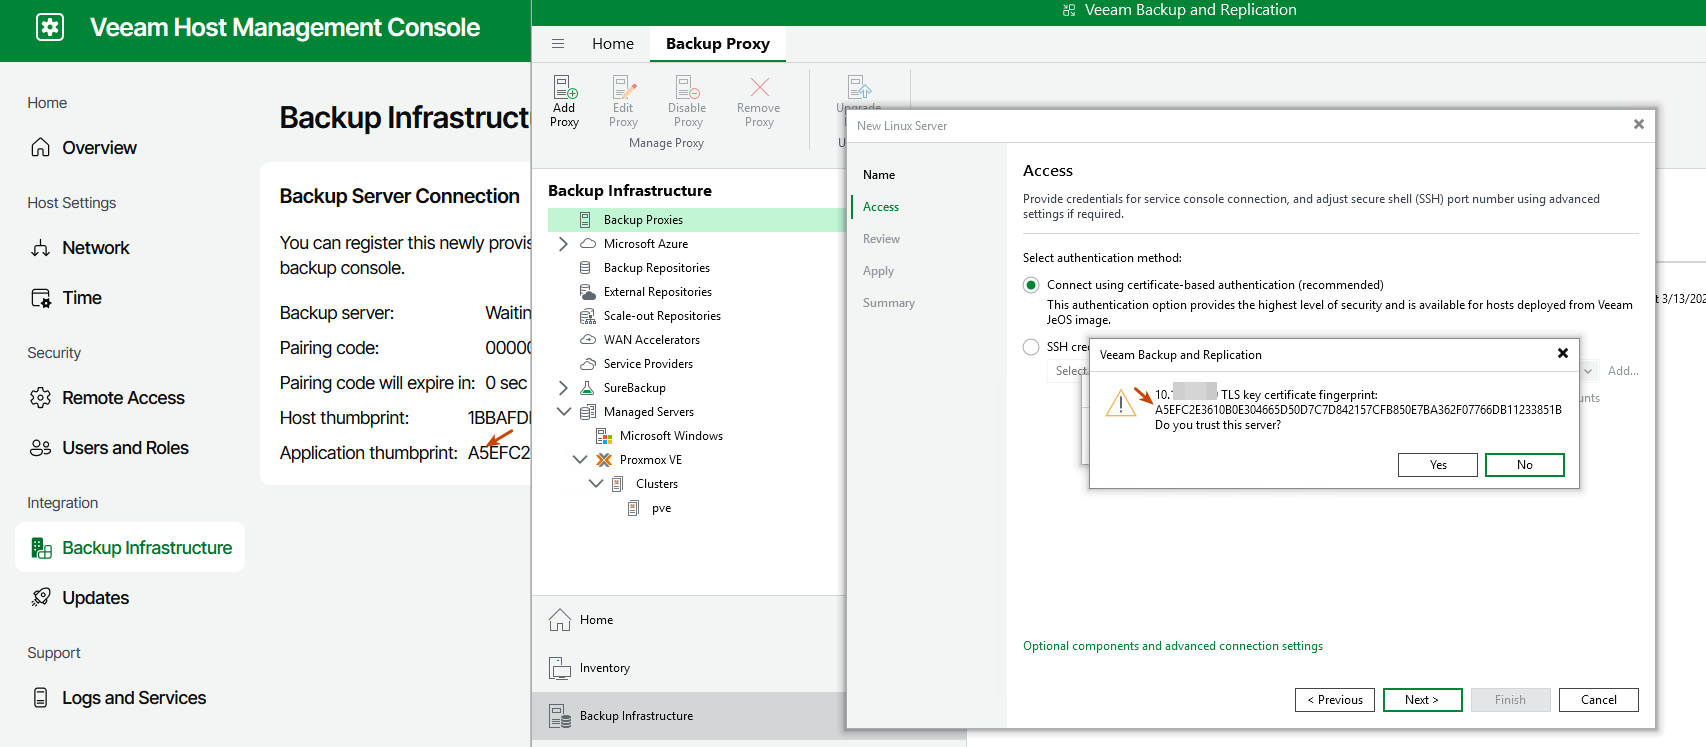The image size is (1706, 747).
Task: Select WAN Accelerators tree node
Action: (x=651, y=340)
